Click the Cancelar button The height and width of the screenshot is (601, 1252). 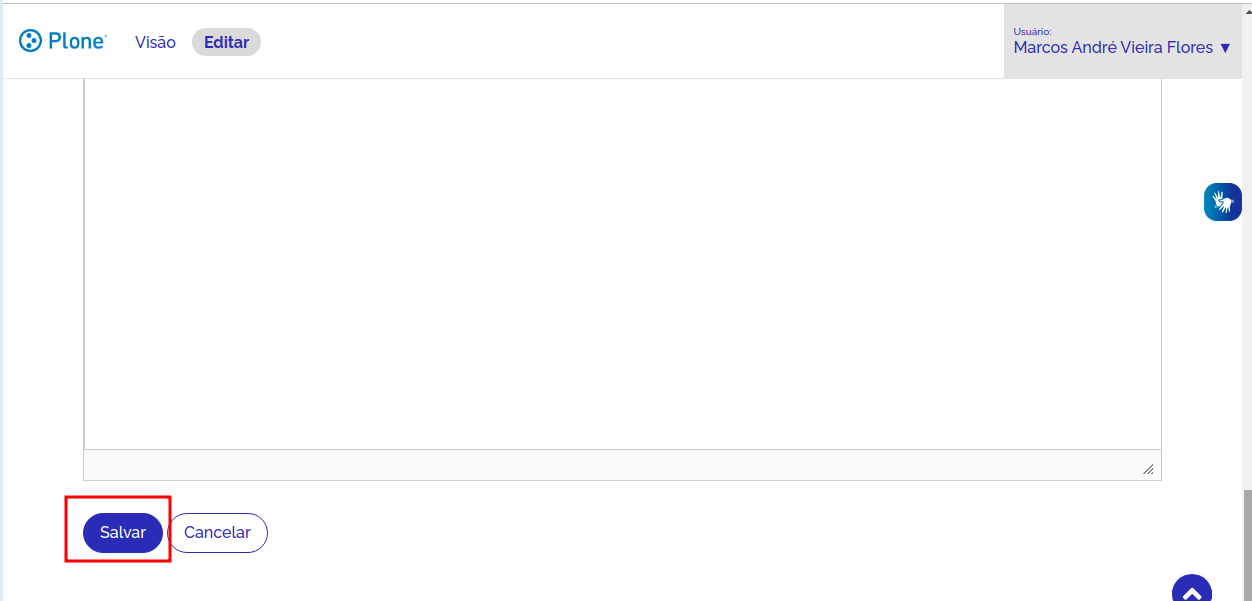click(x=217, y=533)
